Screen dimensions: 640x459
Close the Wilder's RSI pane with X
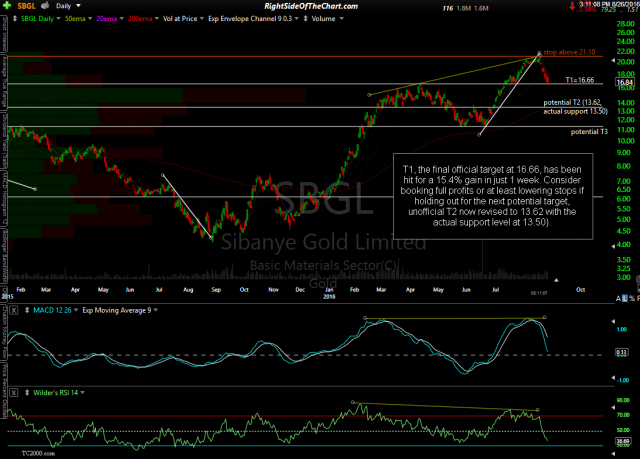coord(13,393)
